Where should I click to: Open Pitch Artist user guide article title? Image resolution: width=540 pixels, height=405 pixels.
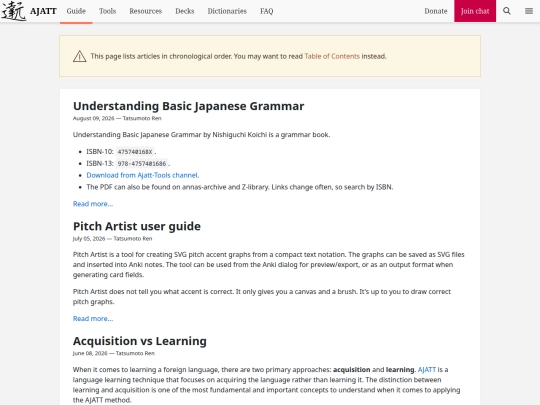coord(137,226)
